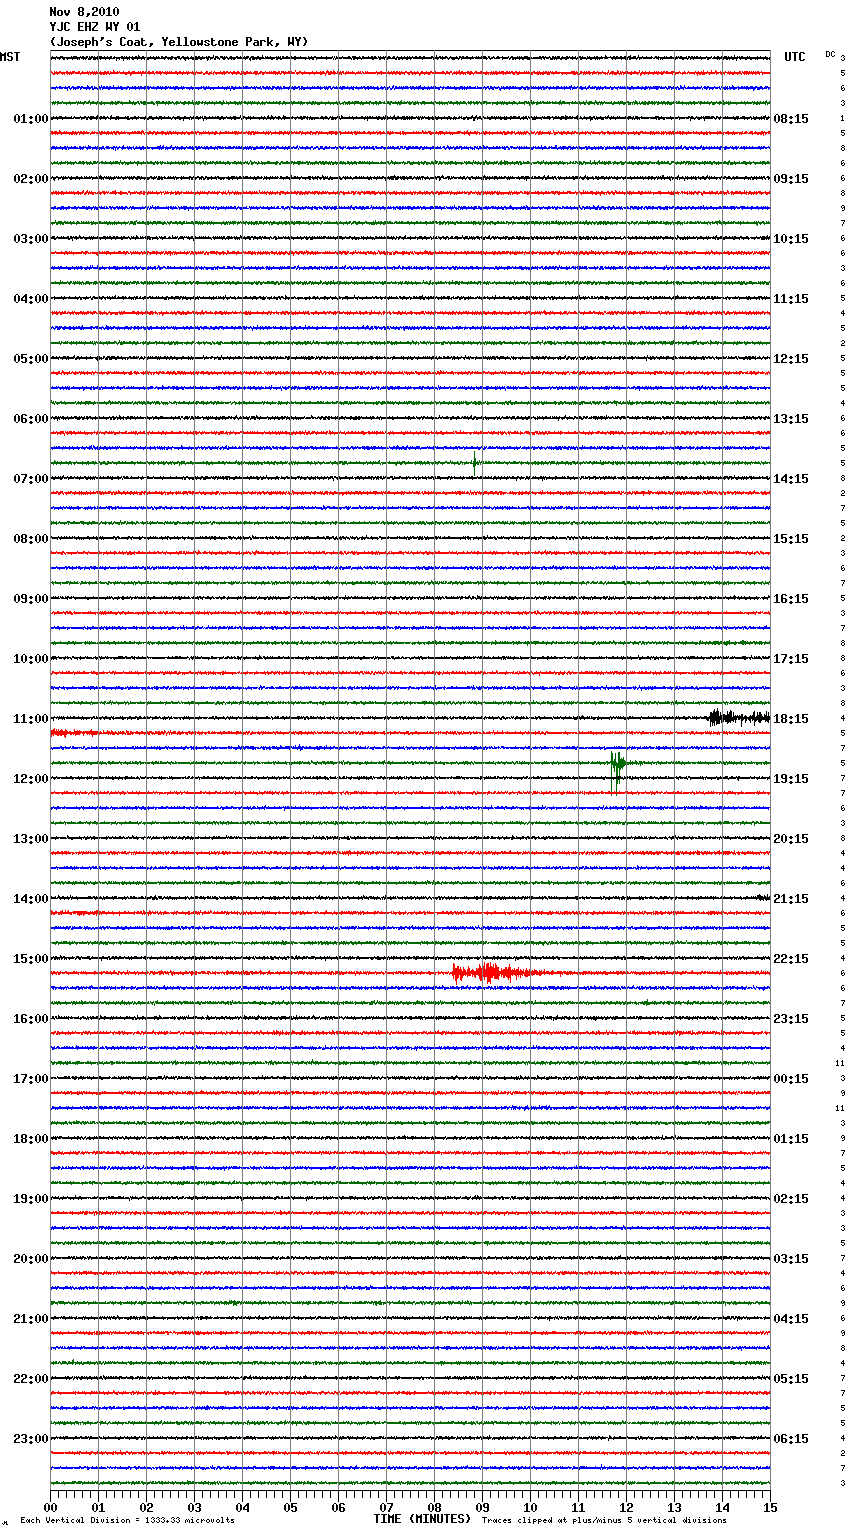The width and height of the screenshot is (850, 1534).
Task: Click the 08:00 MST time label
Action: tap(30, 539)
